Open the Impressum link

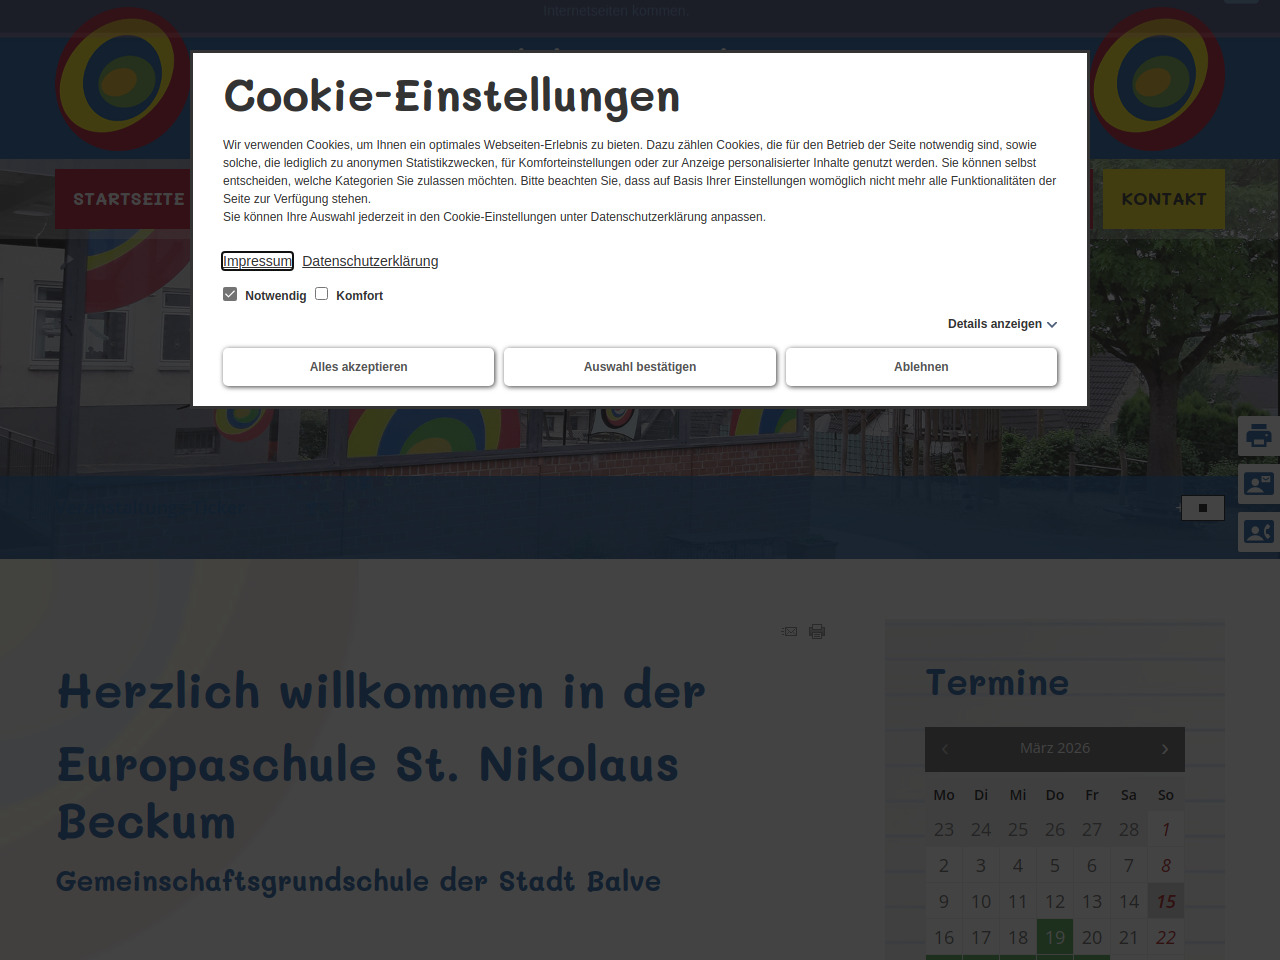(x=257, y=261)
